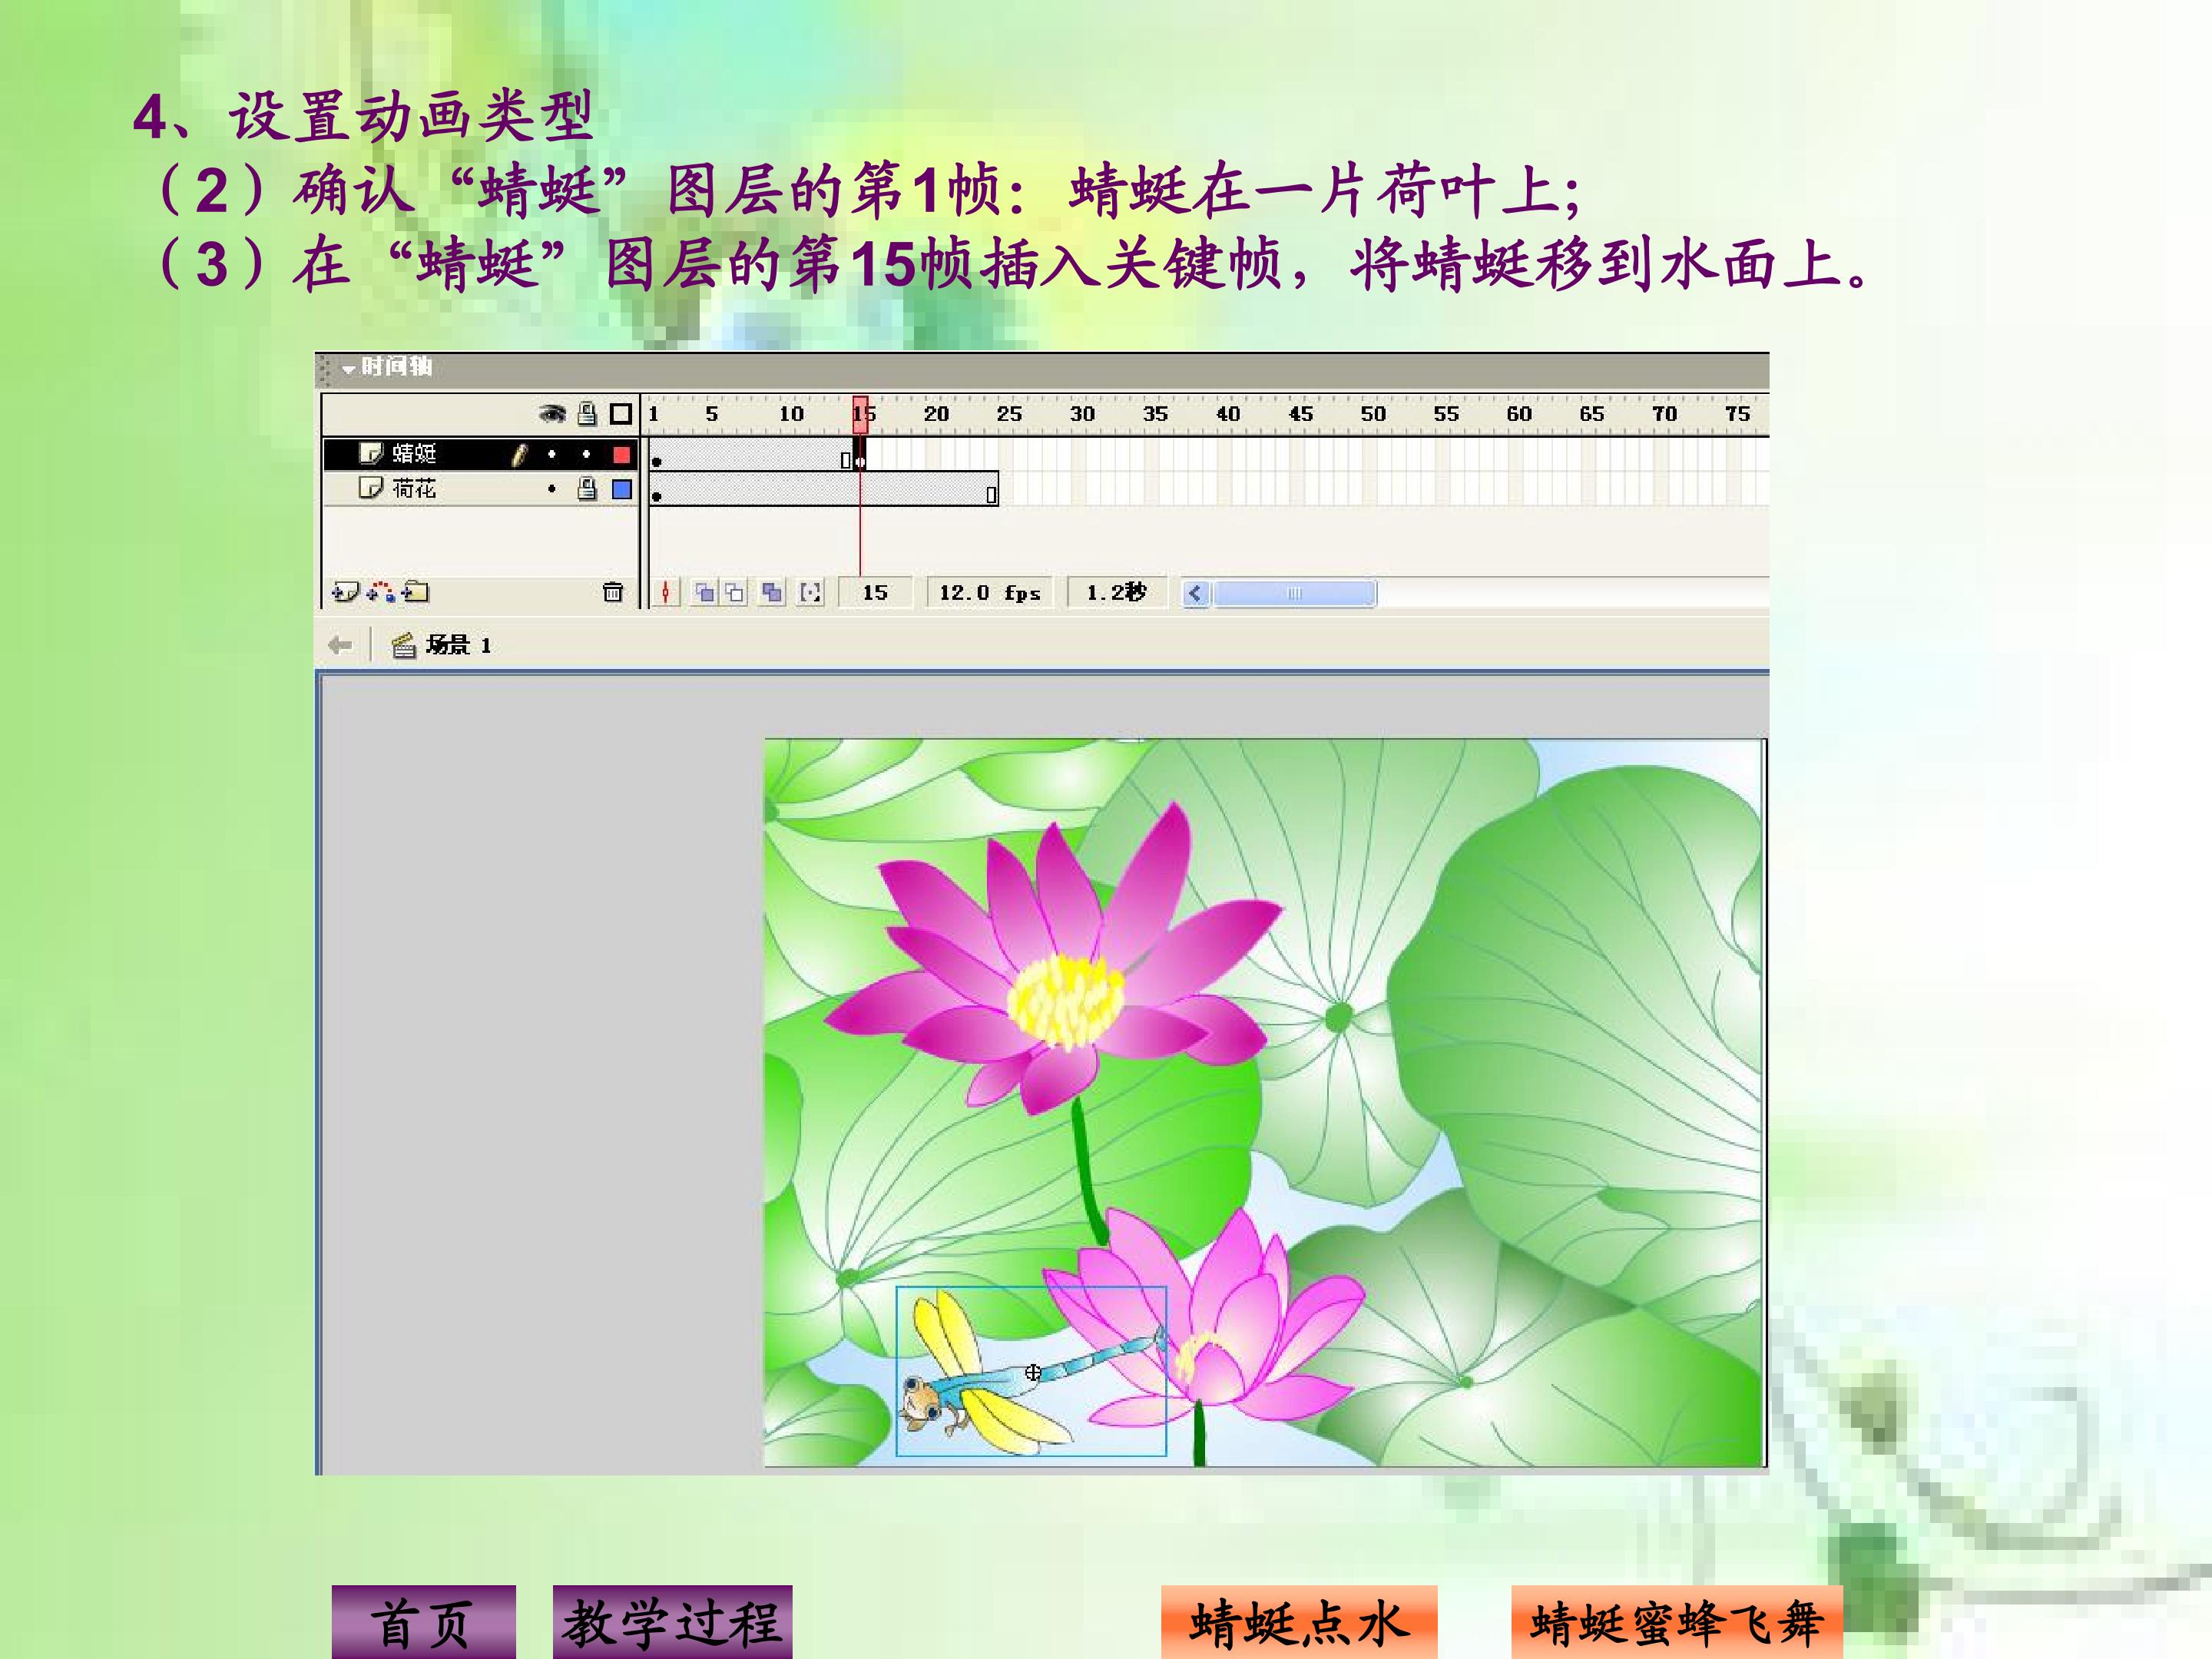The image size is (2212, 1659).
Task: Click the 12.0 fps frame rate field
Action: [990, 593]
